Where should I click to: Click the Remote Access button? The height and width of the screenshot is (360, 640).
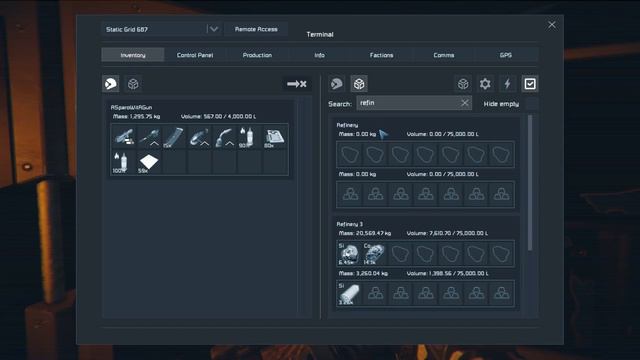point(256,29)
